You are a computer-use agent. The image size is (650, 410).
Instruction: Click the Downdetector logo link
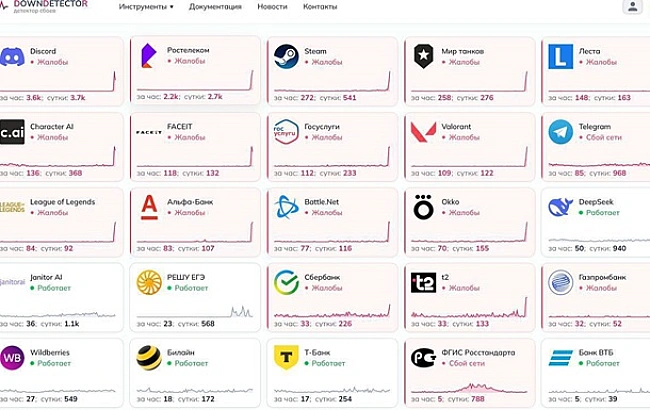pos(45,6)
